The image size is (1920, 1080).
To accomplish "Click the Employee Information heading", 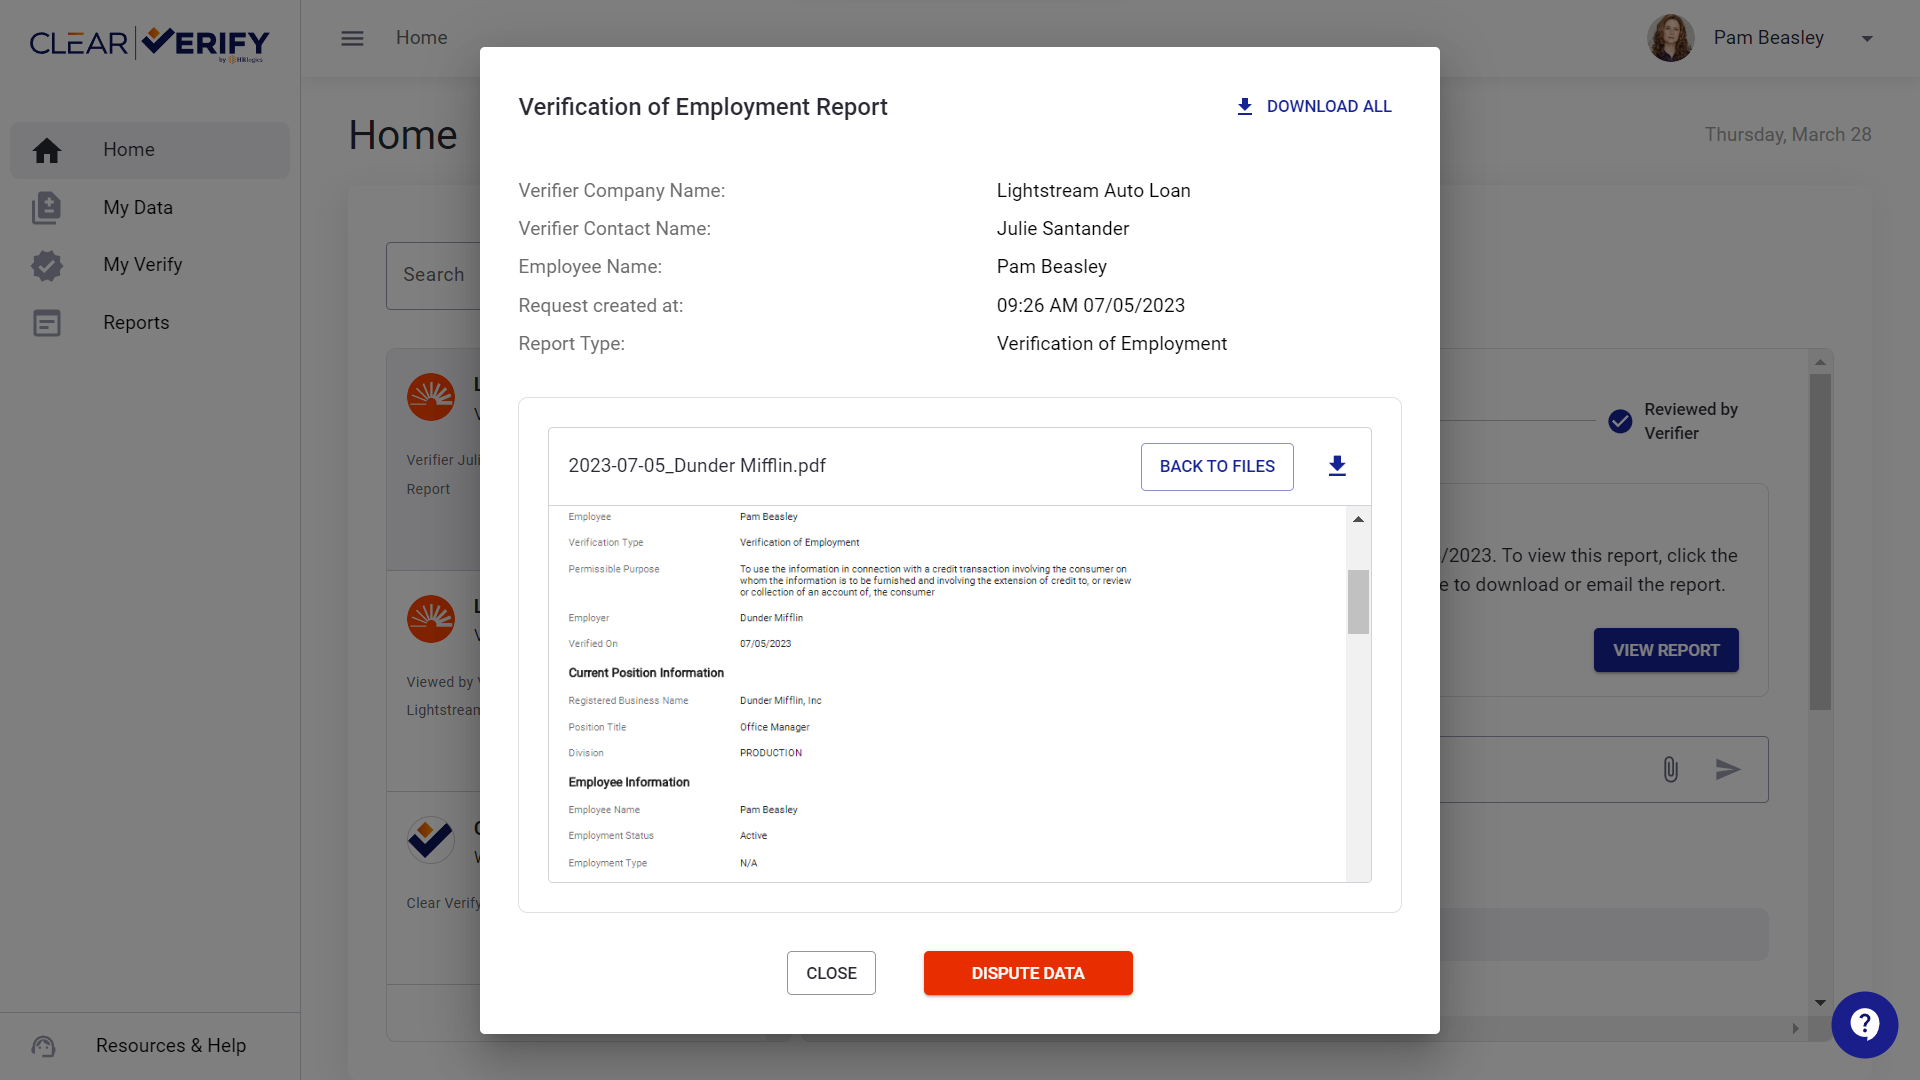I will (x=629, y=782).
